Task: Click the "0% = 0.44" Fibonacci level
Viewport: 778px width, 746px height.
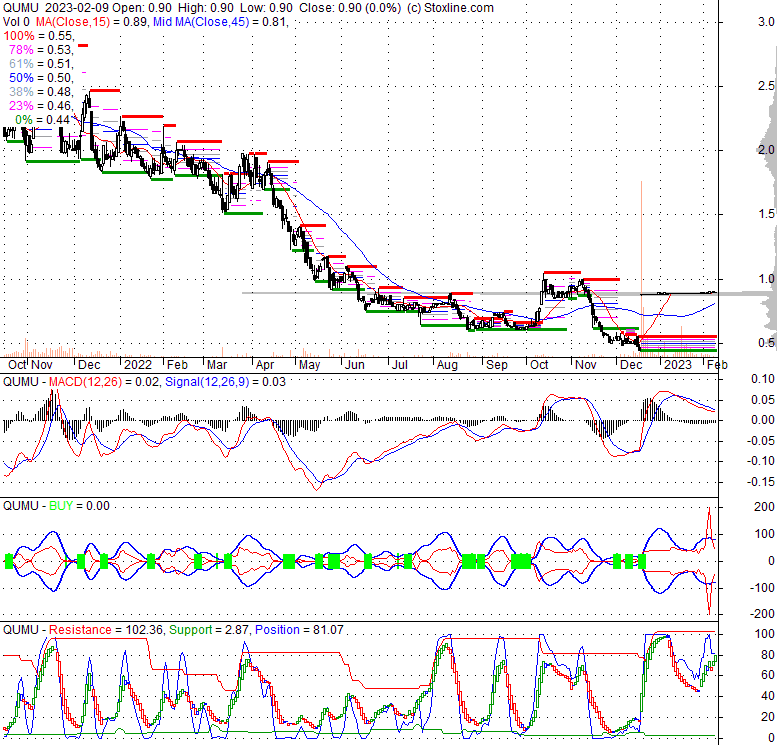Action: (43, 120)
